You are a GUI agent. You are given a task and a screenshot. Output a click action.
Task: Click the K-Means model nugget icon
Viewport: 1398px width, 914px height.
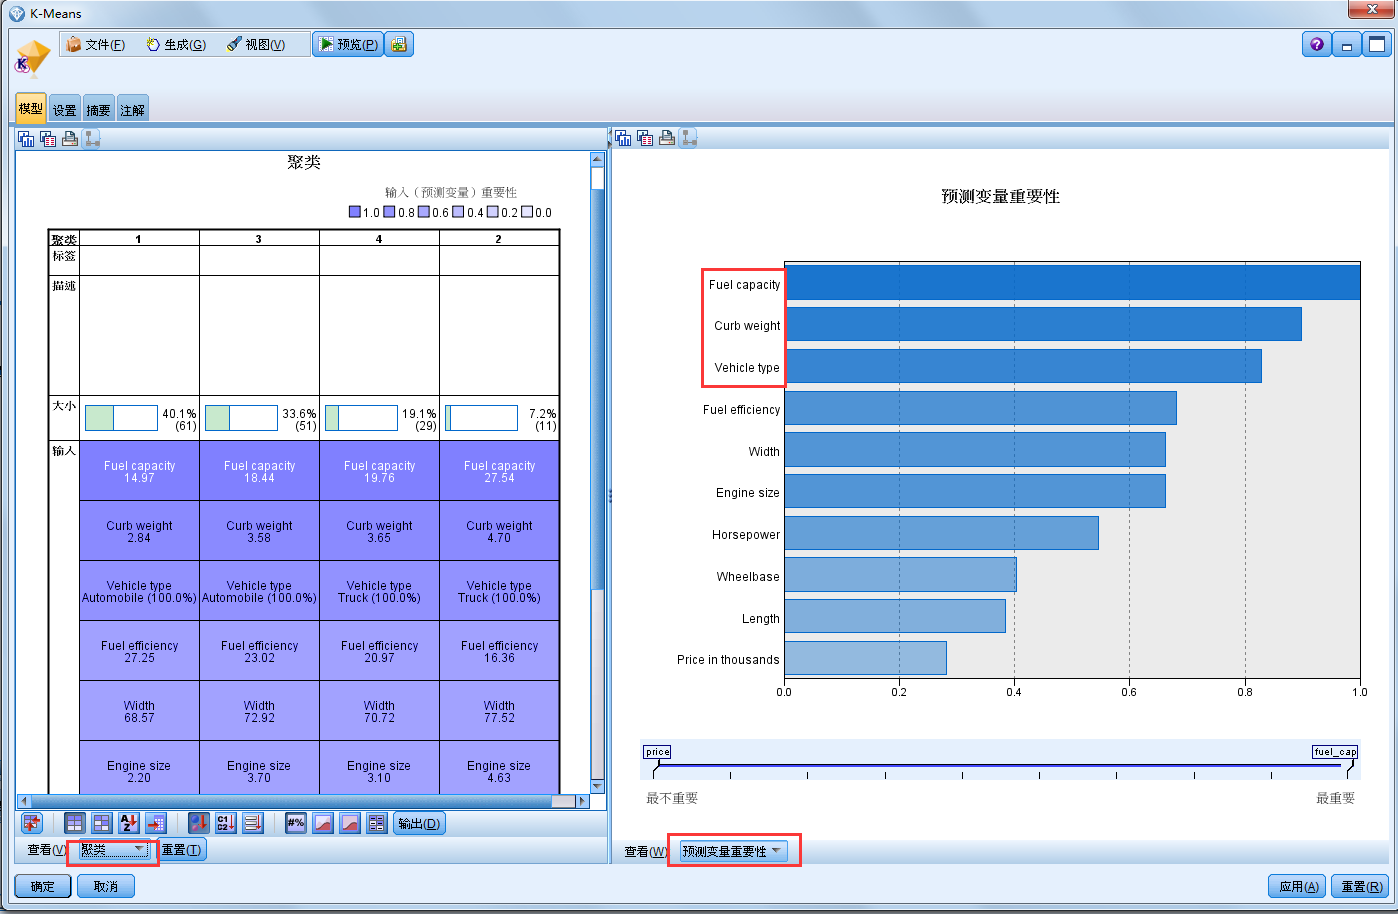coord(32,58)
